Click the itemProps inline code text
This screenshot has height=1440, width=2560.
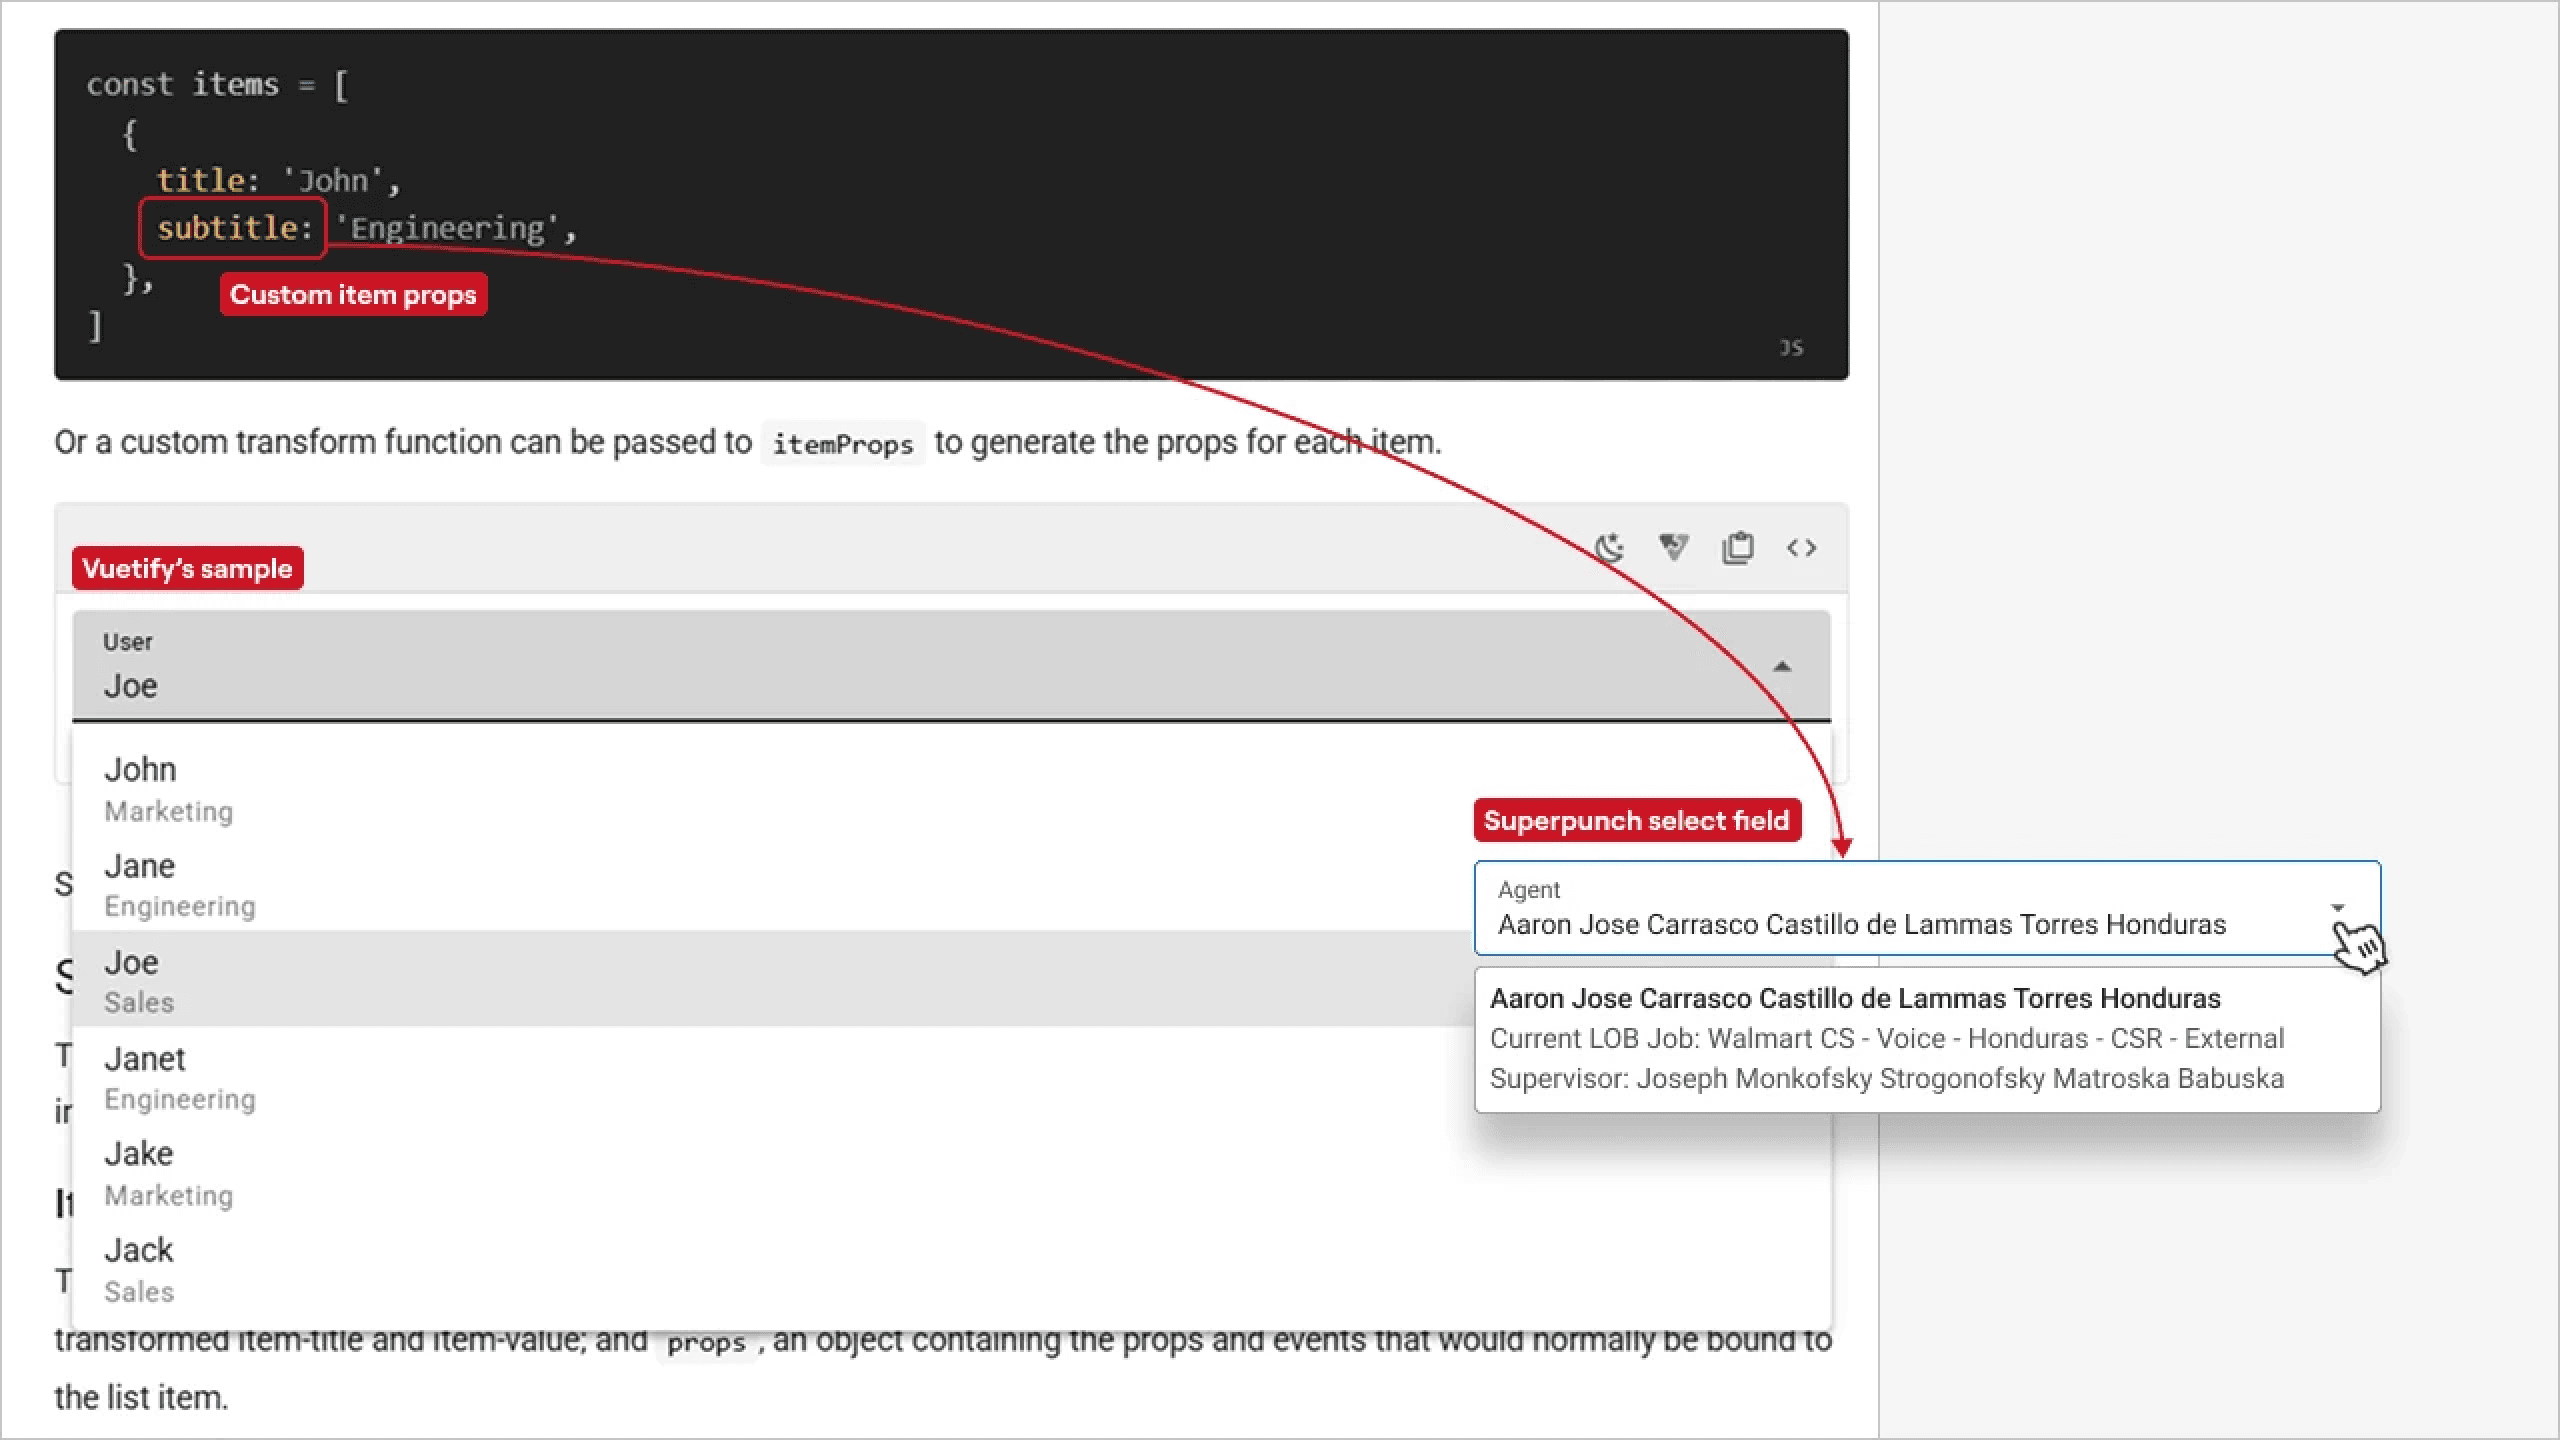(842, 444)
